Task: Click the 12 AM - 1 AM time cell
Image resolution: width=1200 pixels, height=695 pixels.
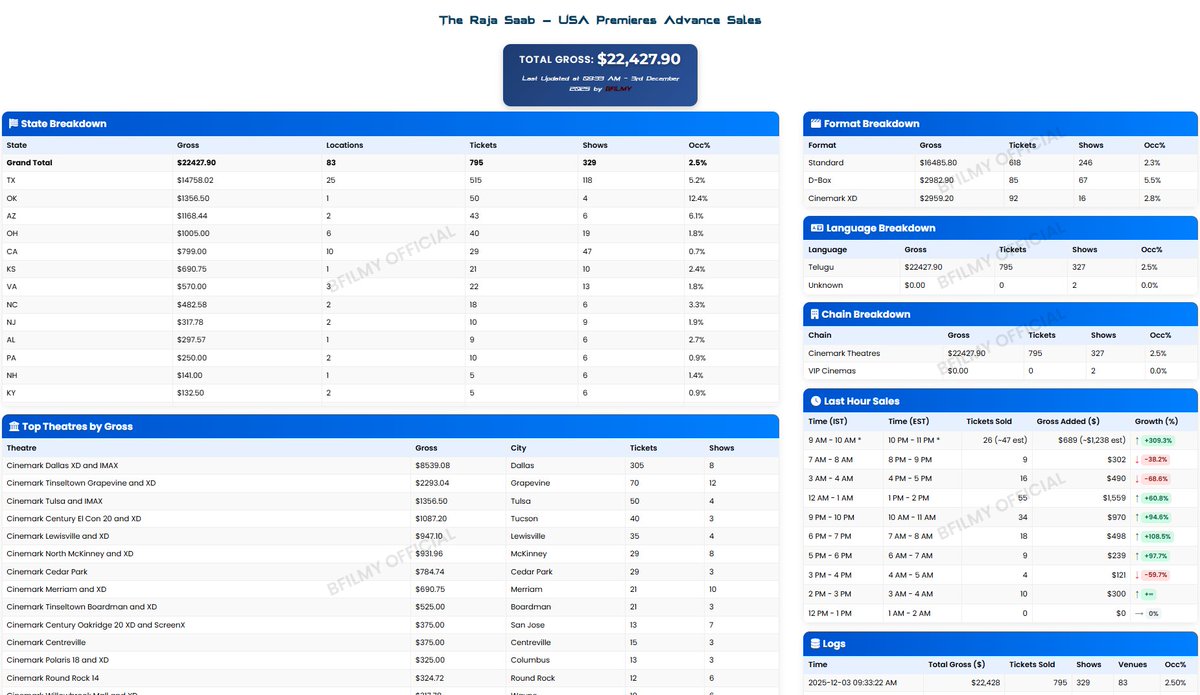Action: point(830,498)
